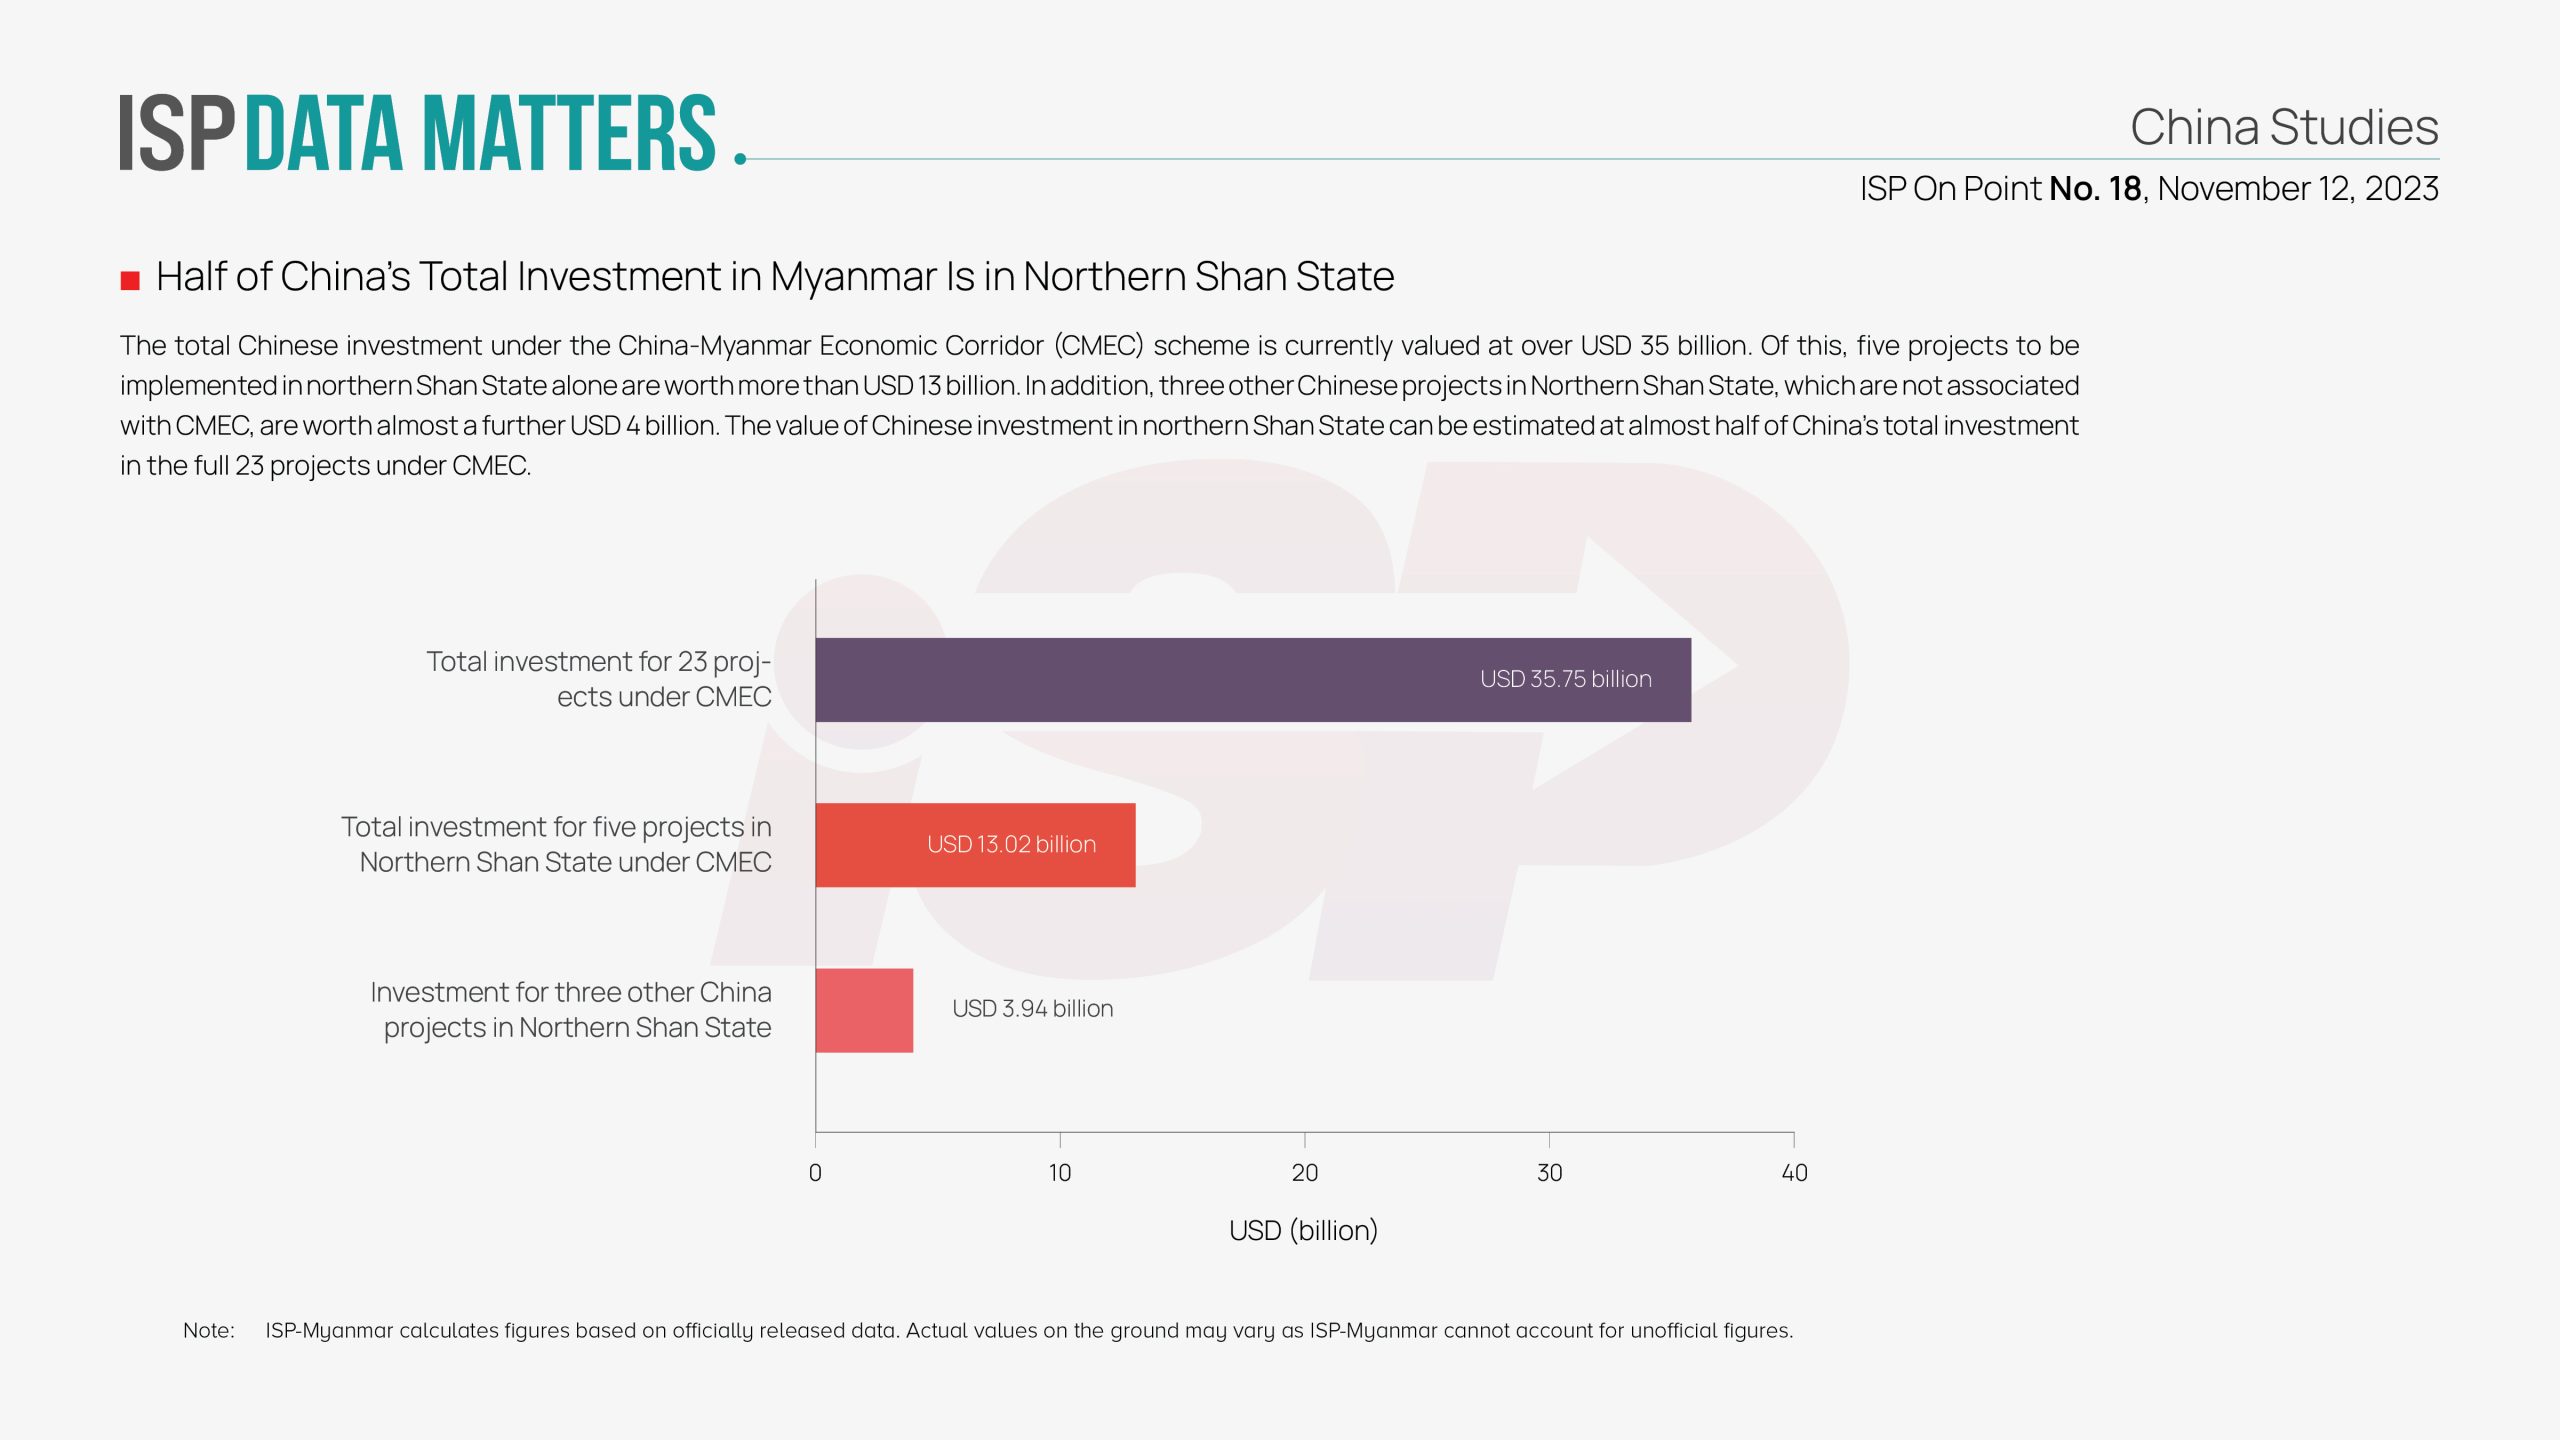Click the 20 tick label on the axis
This screenshot has width=2560, height=1440.
(x=1304, y=1173)
